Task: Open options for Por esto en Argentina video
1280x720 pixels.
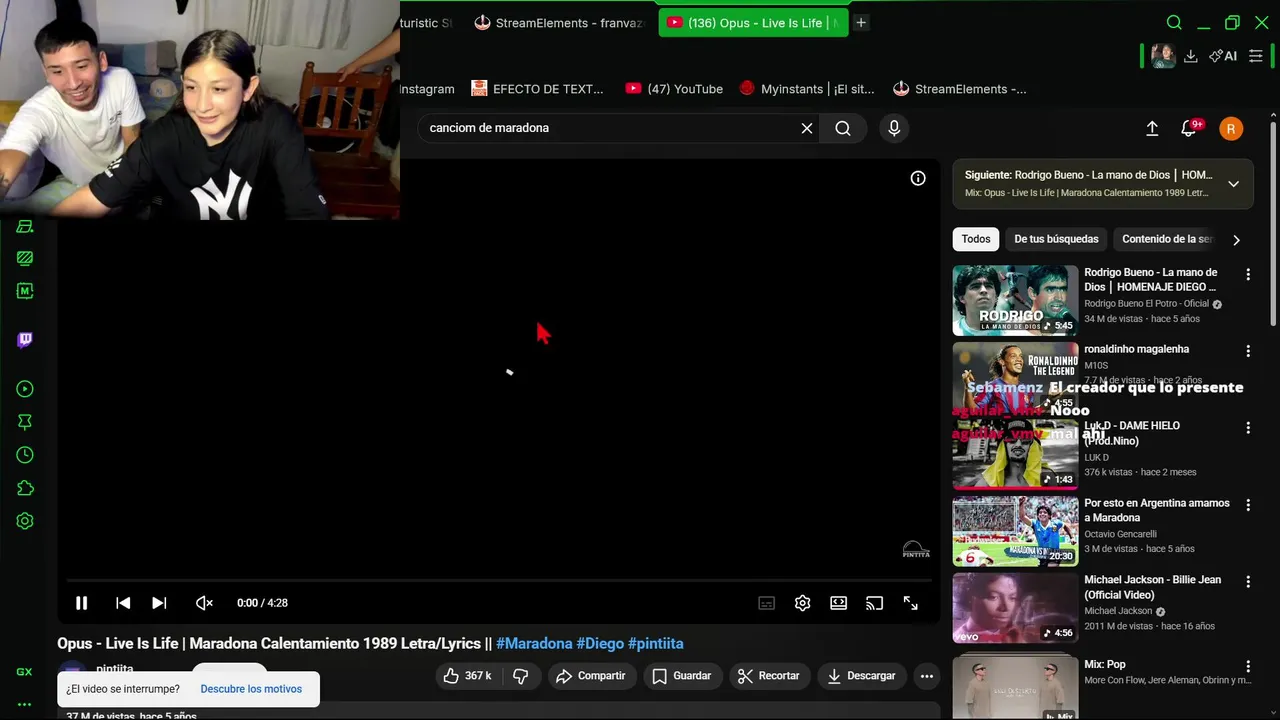Action: point(1248,505)
